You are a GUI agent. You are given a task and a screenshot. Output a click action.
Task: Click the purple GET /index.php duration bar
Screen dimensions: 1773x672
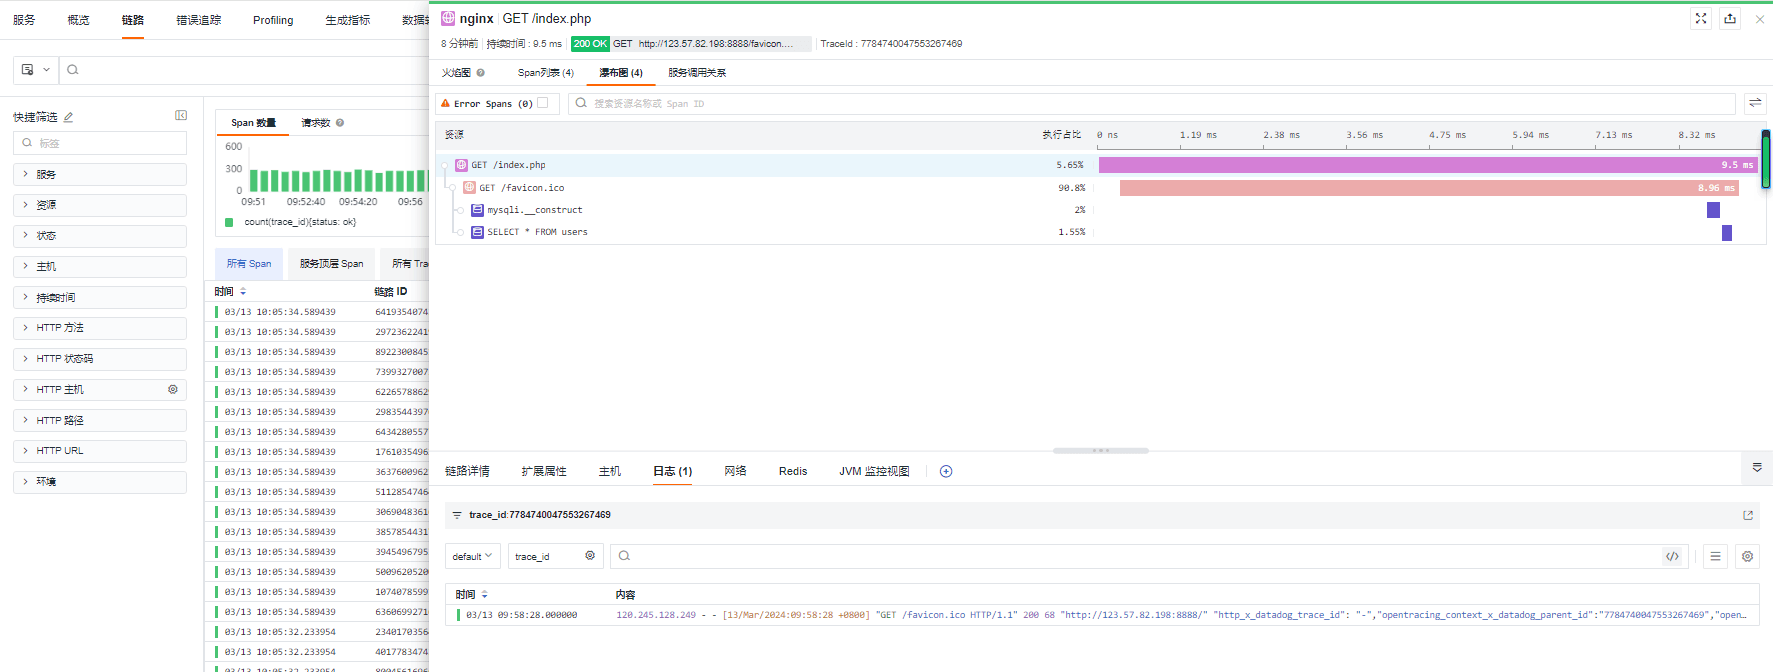click(1428, 165)
